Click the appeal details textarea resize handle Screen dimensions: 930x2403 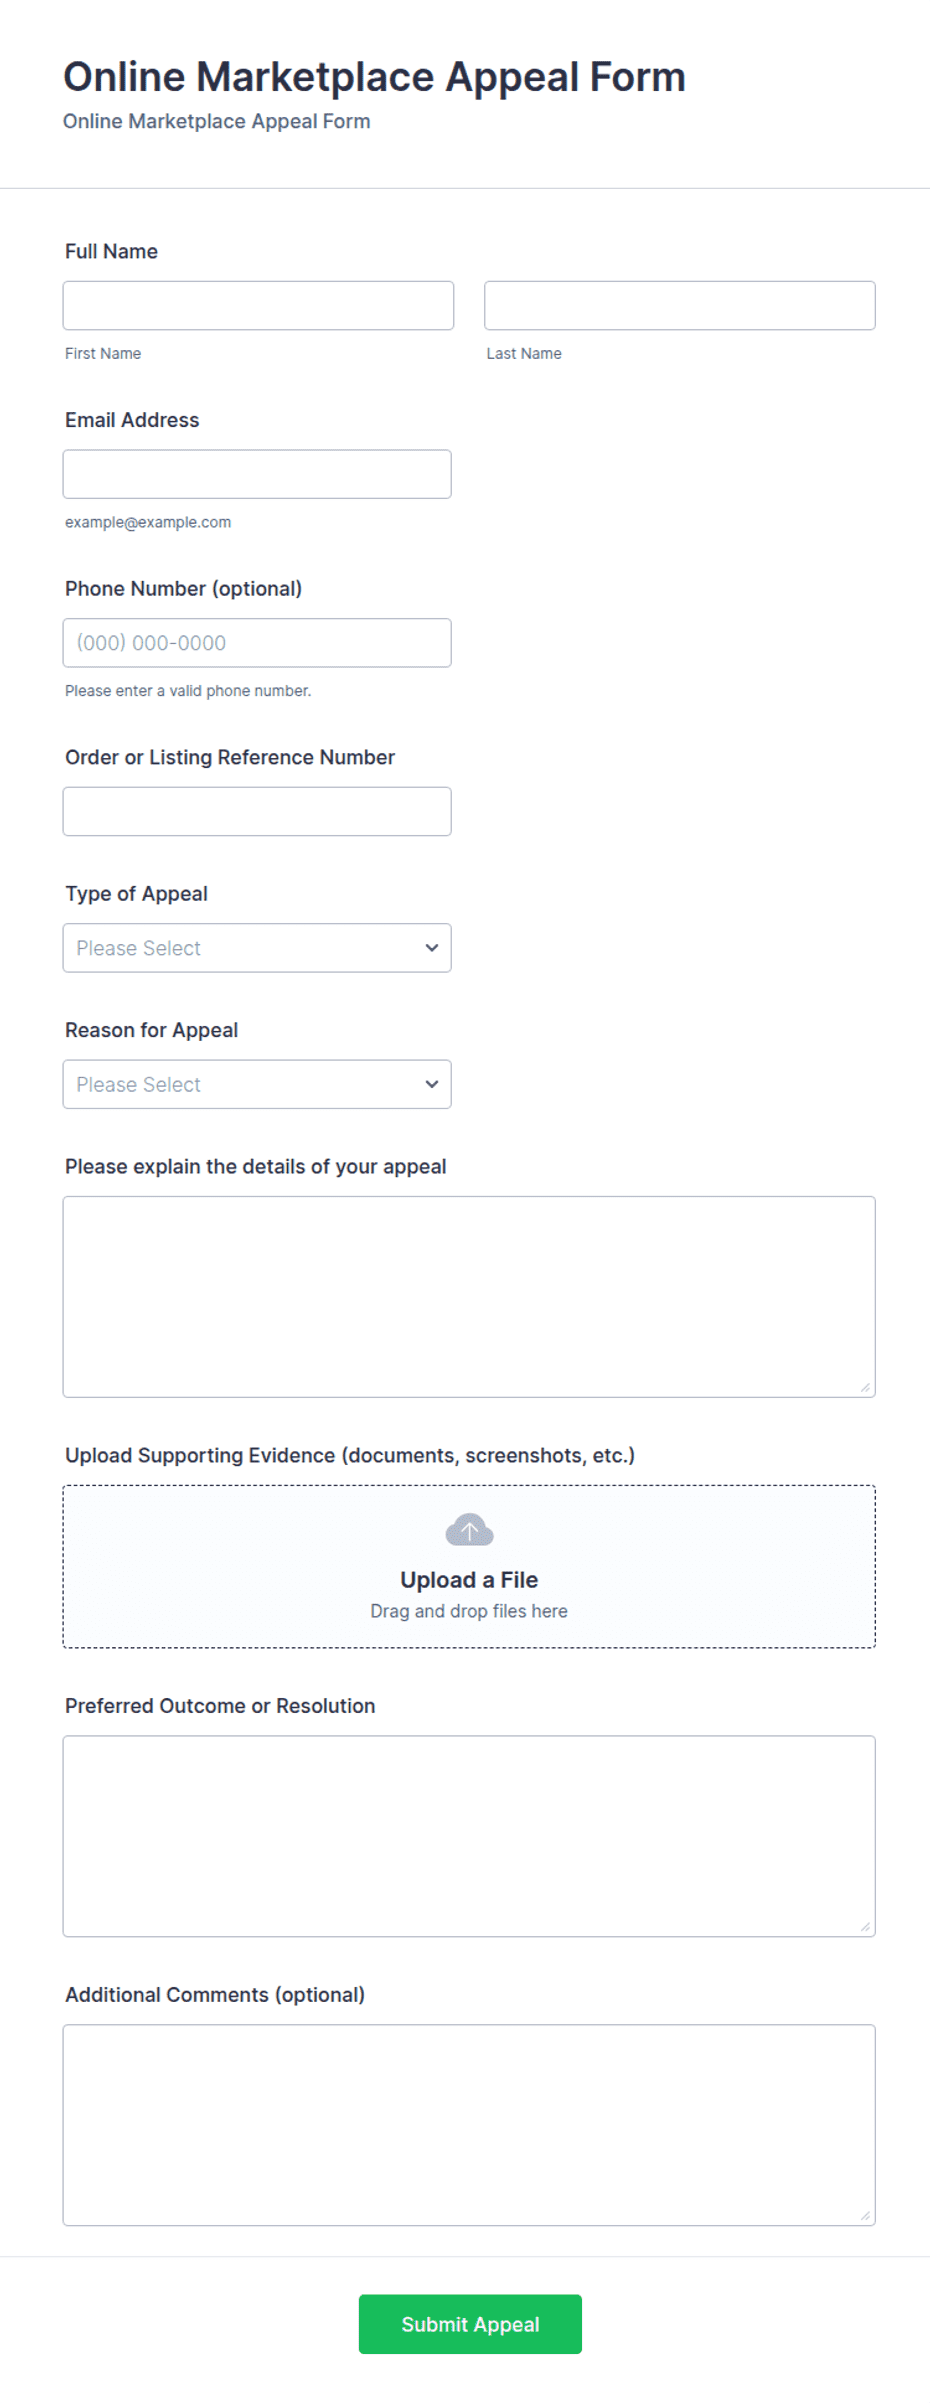[x=865, y=1387]
